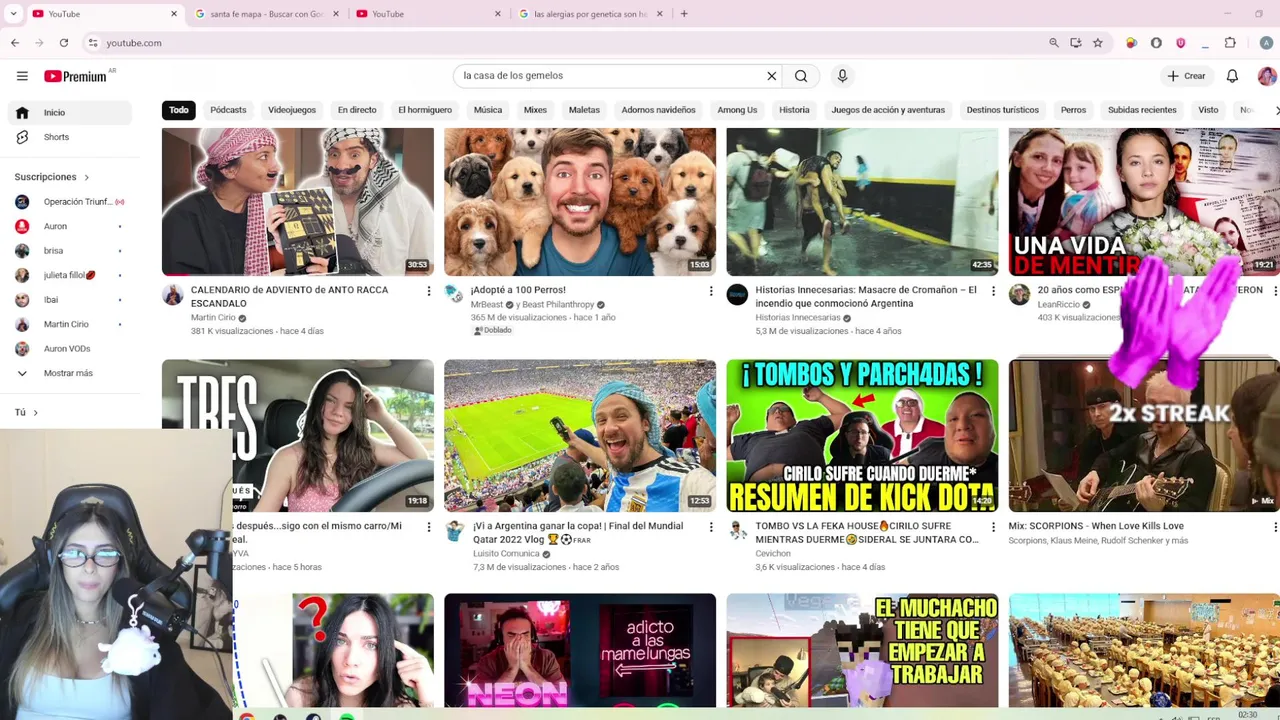Open the RESUMEN DE KICK thumbnail

click(862, 436)
